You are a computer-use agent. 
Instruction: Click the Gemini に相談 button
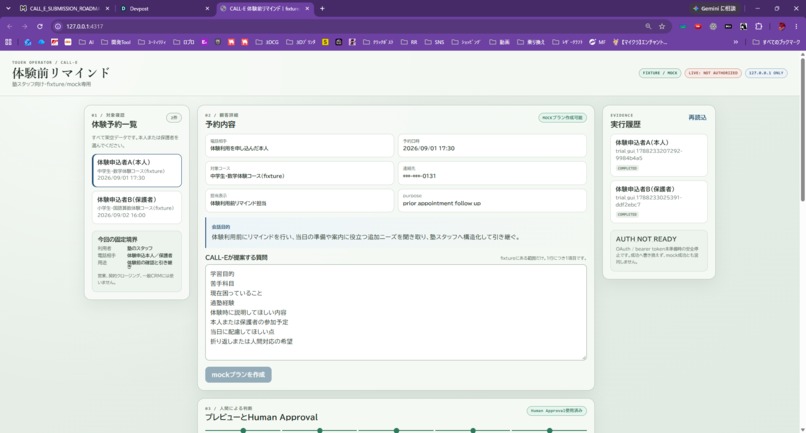click(714, 8)
